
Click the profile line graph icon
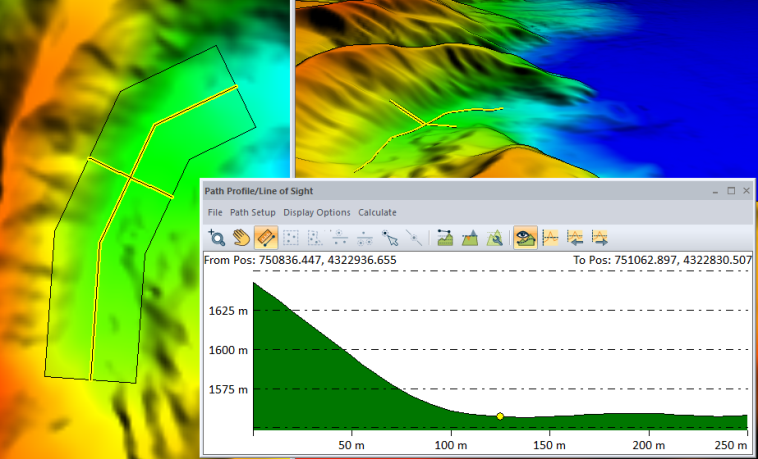[550, 238]
